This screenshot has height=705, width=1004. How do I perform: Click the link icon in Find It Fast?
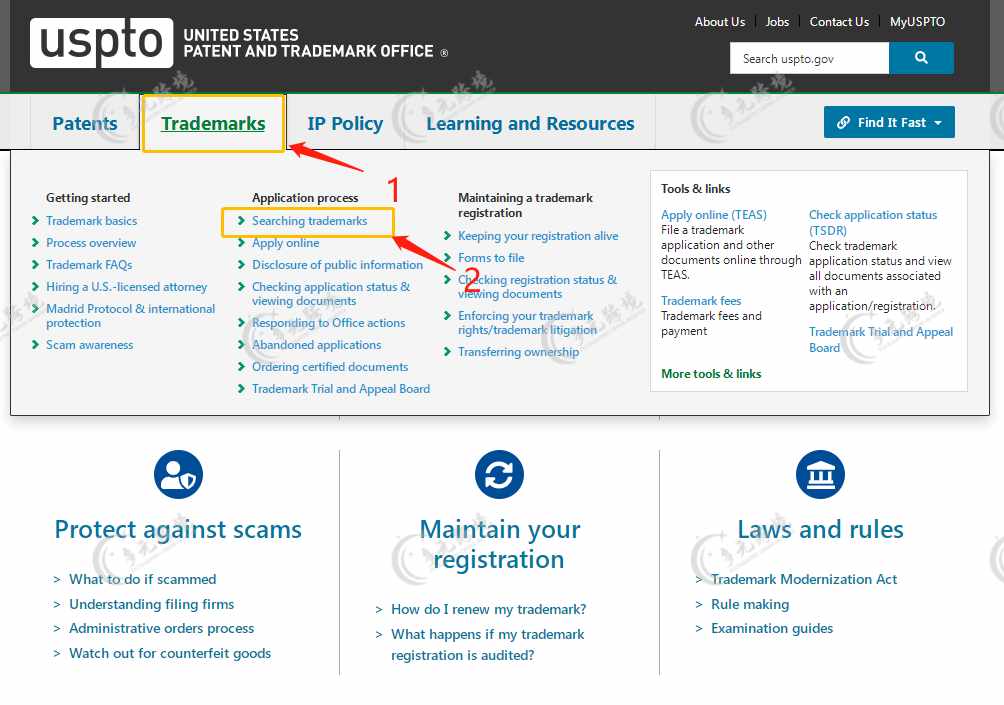(x=843, y=122)
